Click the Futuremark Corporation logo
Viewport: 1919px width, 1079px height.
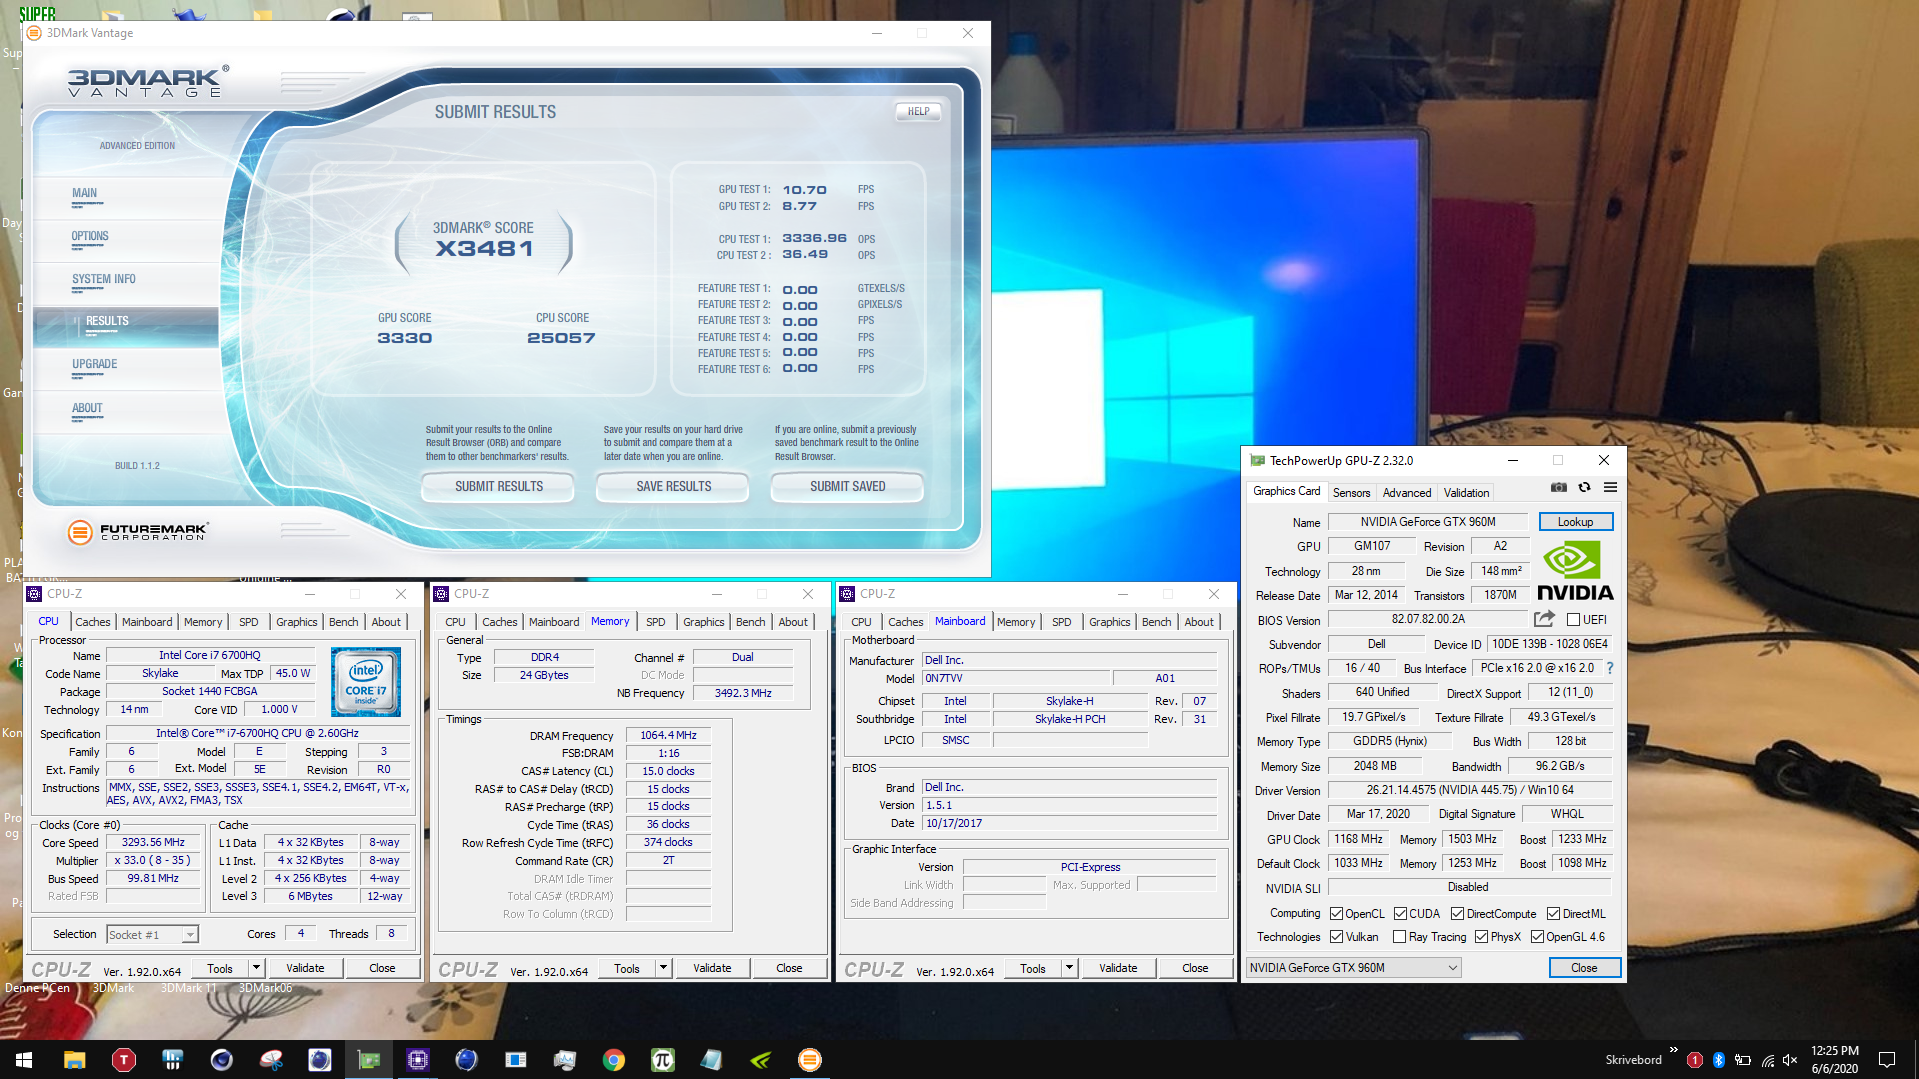[x=138, y=532]
